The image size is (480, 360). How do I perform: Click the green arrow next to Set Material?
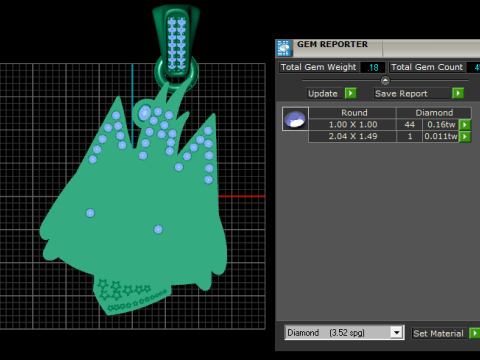(x=475, y=333)
